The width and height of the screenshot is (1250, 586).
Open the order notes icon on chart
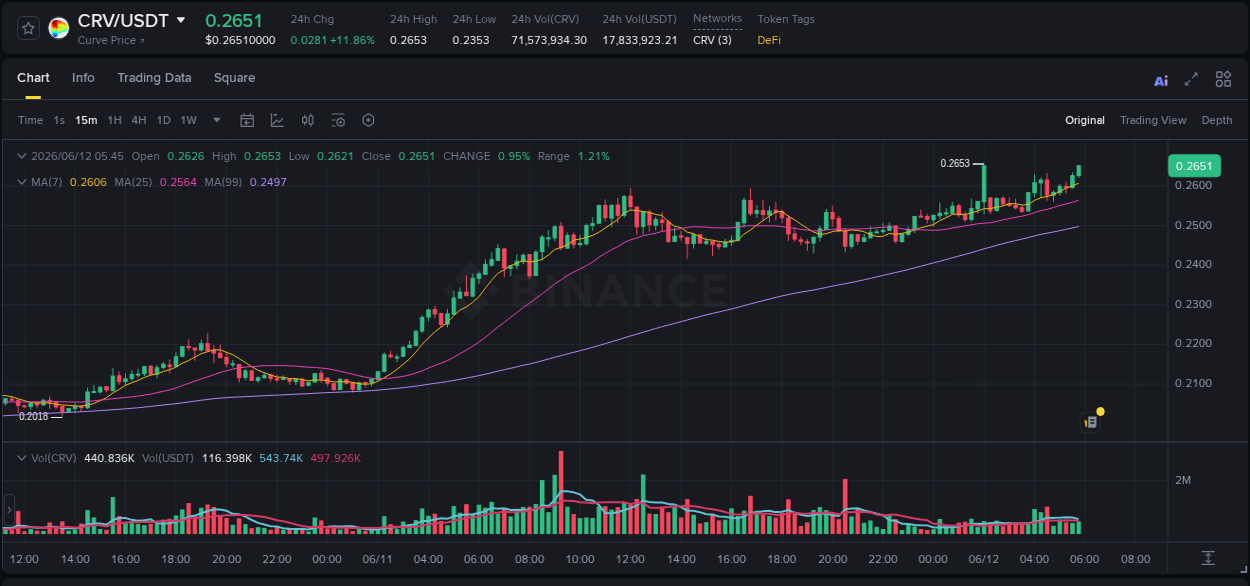(x=1091, y=423)
